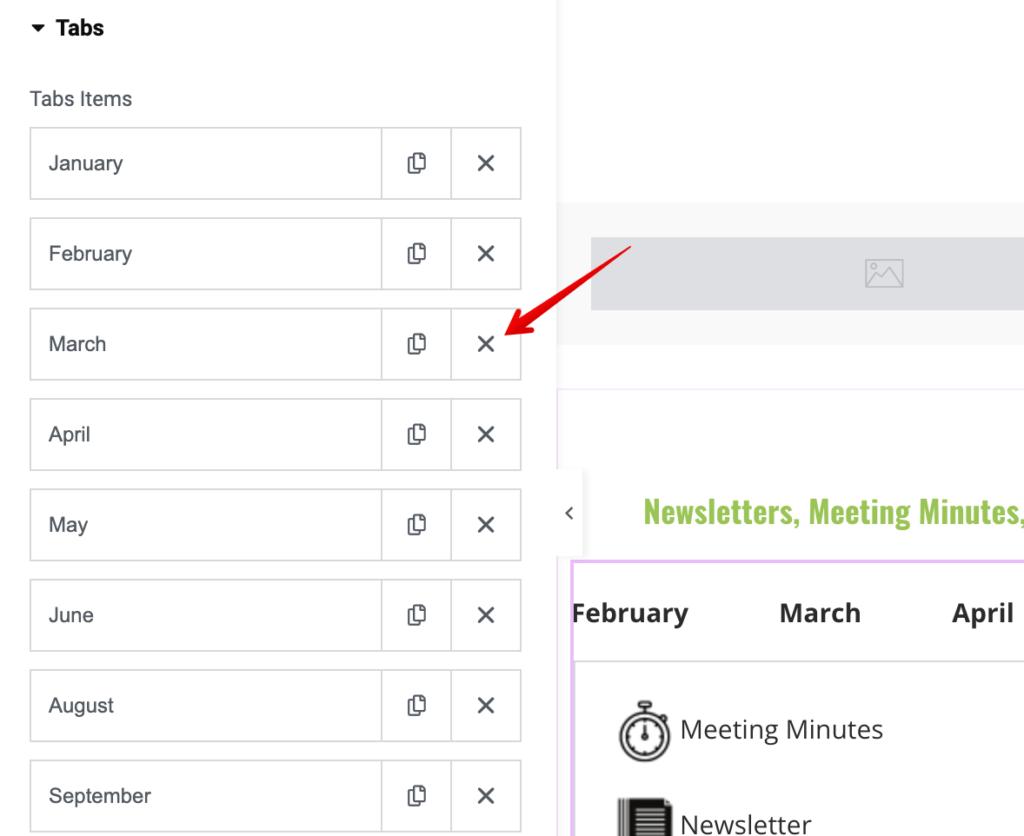Remove the August tab item
Viewport: 1024px width, 836px height.
(x=486, y=705)
